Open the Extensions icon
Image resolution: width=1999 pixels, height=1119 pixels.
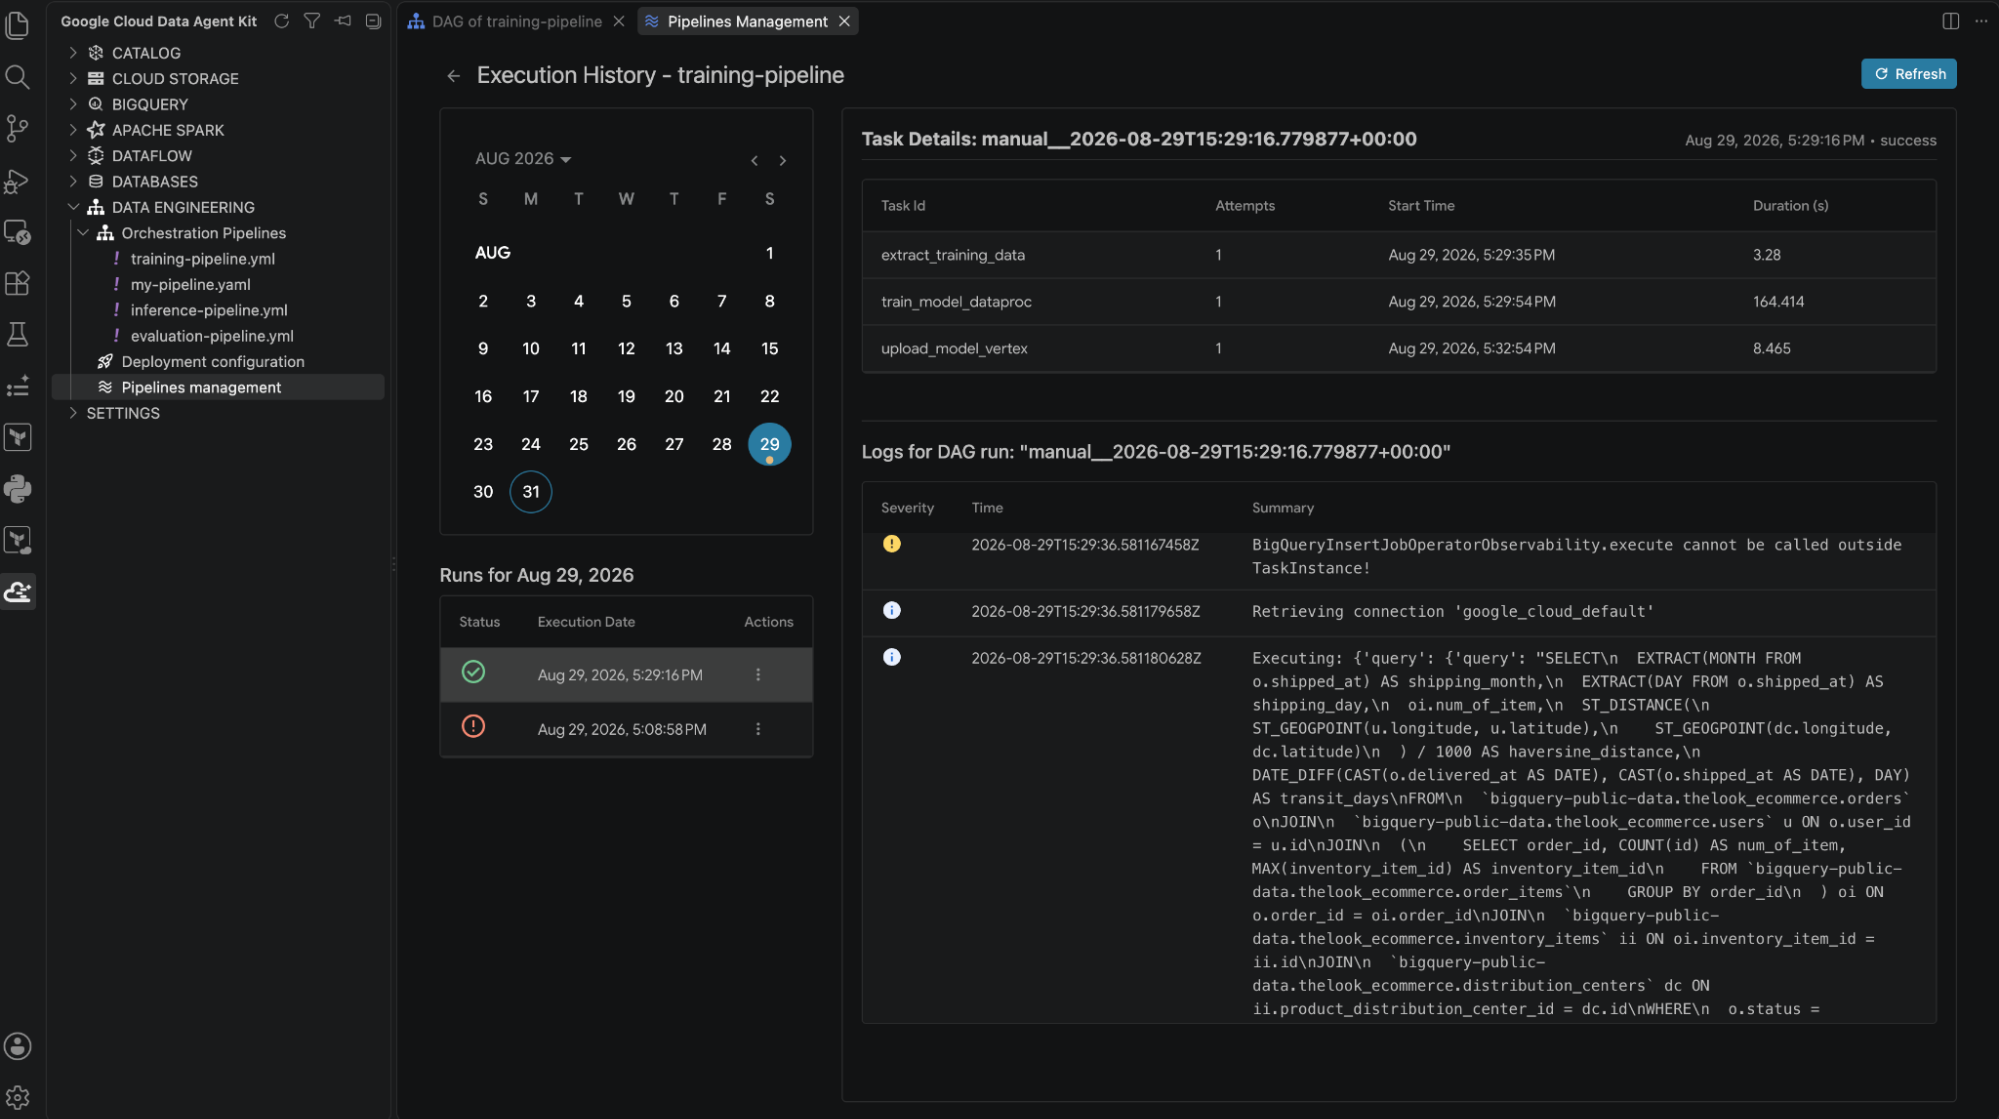pos(18,283)
